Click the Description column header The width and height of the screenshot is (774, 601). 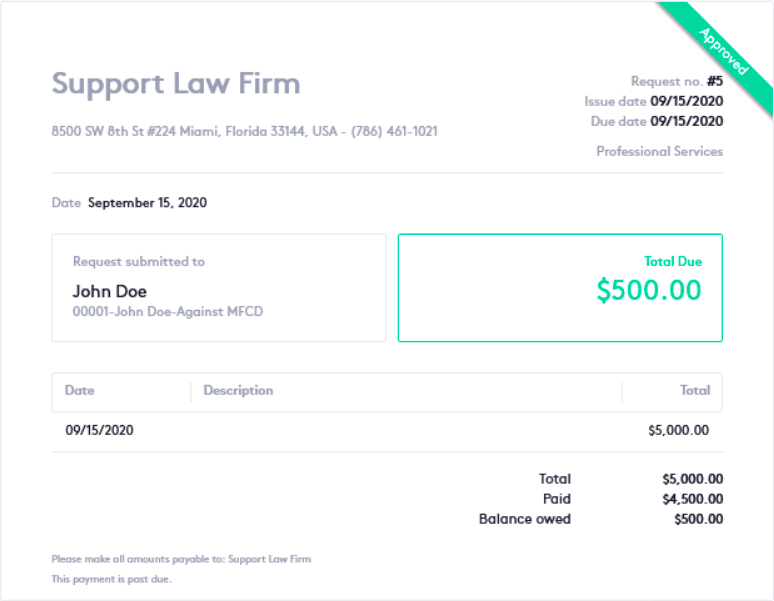238,391
